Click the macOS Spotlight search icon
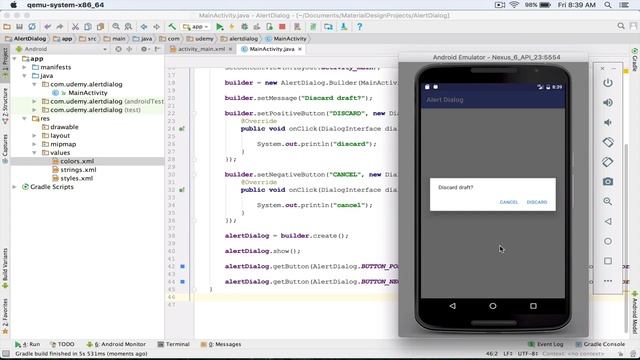 coord(608,5)
